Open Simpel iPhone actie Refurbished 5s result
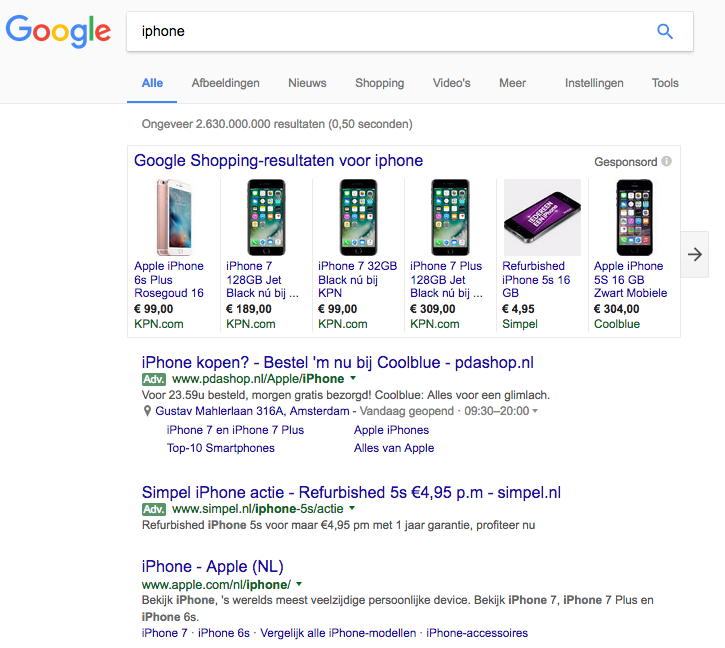Viewport: 725px width, 648px height. pyautogui.click(x=351, y=493)
